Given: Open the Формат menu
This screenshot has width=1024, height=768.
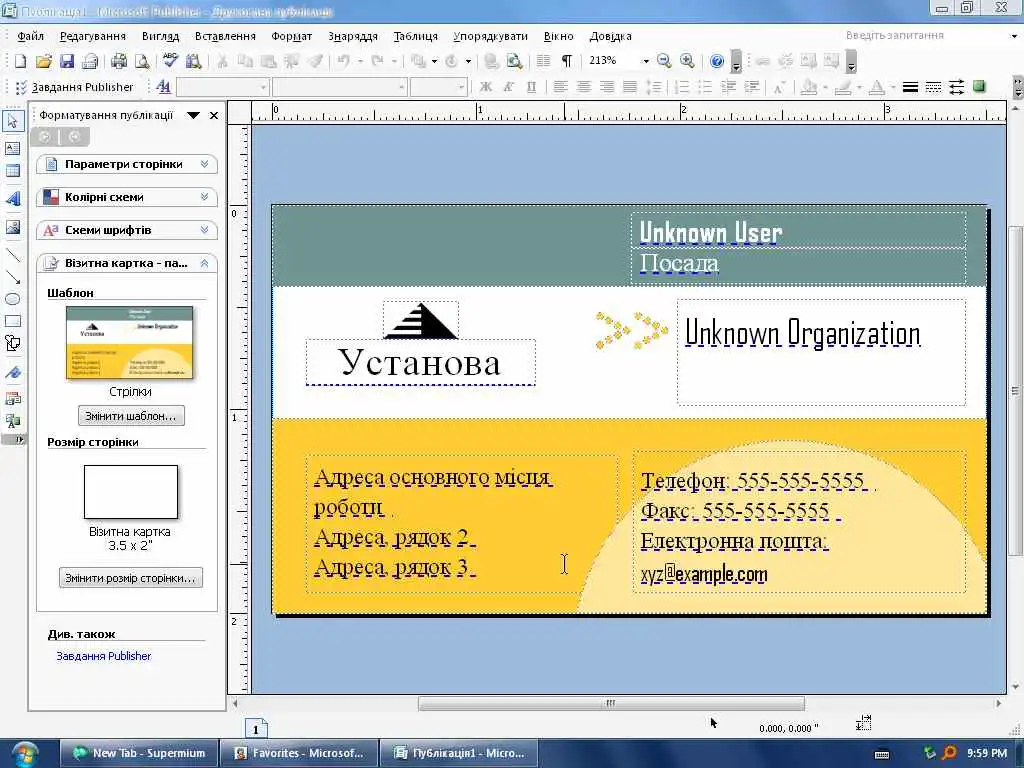Looking at the screenshot, I should coord(292,36).
